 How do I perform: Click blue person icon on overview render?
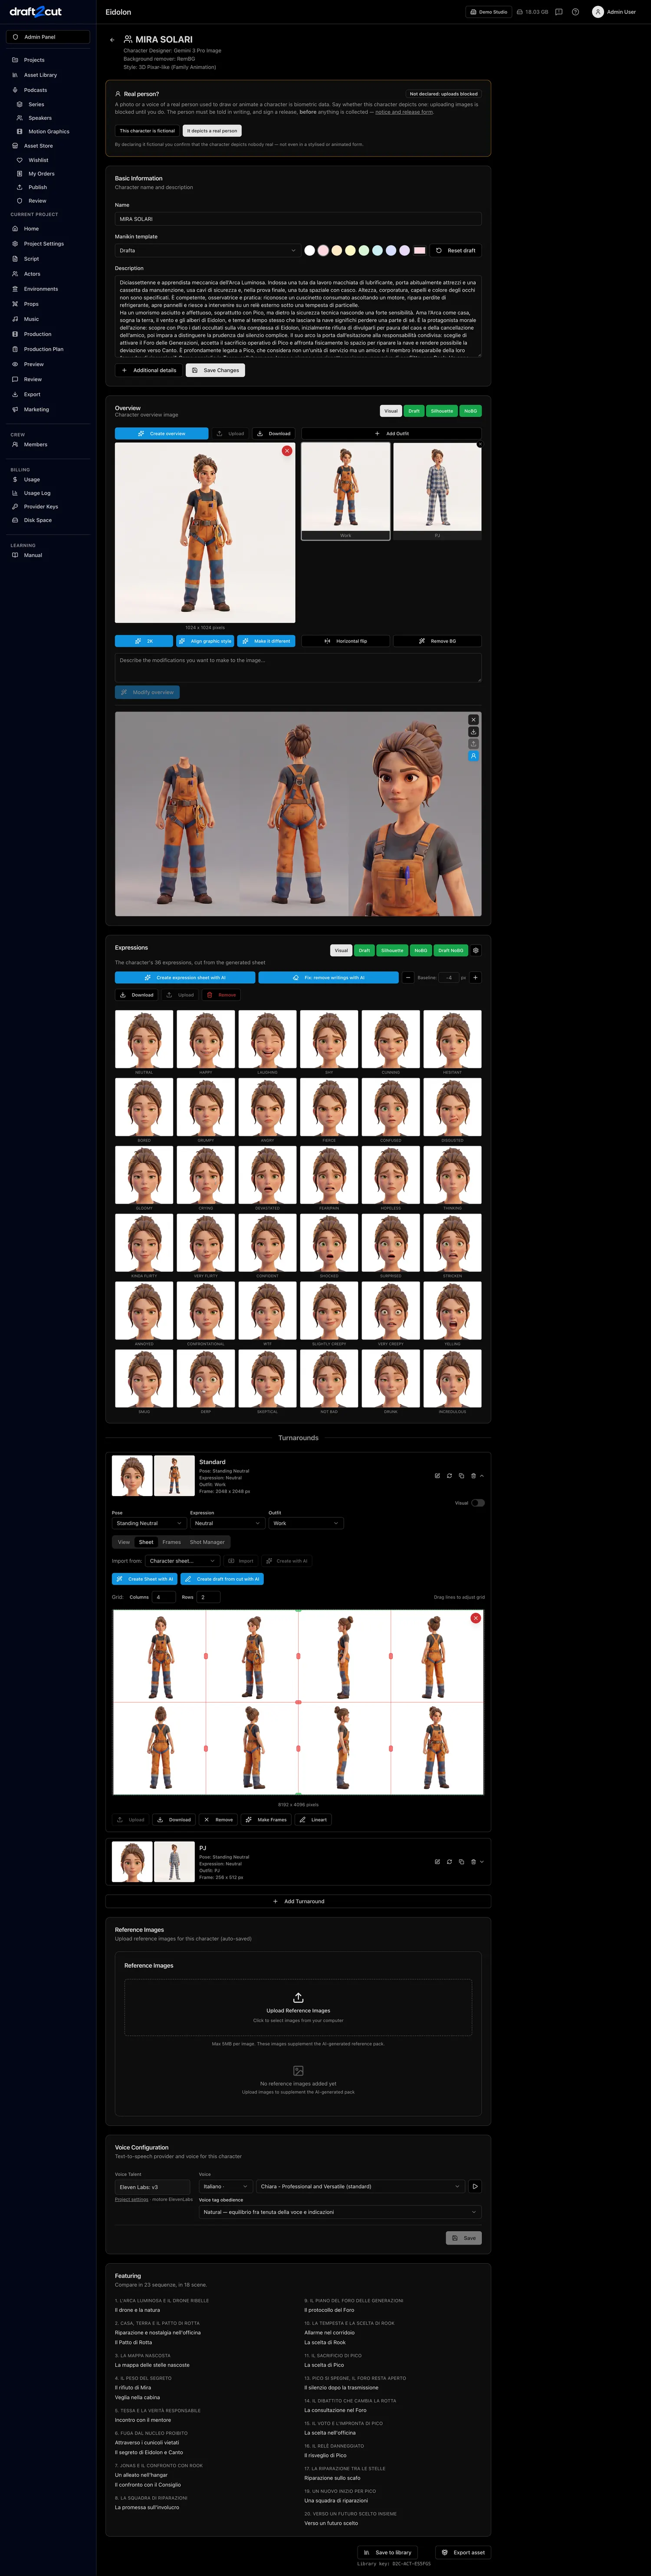(x=473, y=756)
